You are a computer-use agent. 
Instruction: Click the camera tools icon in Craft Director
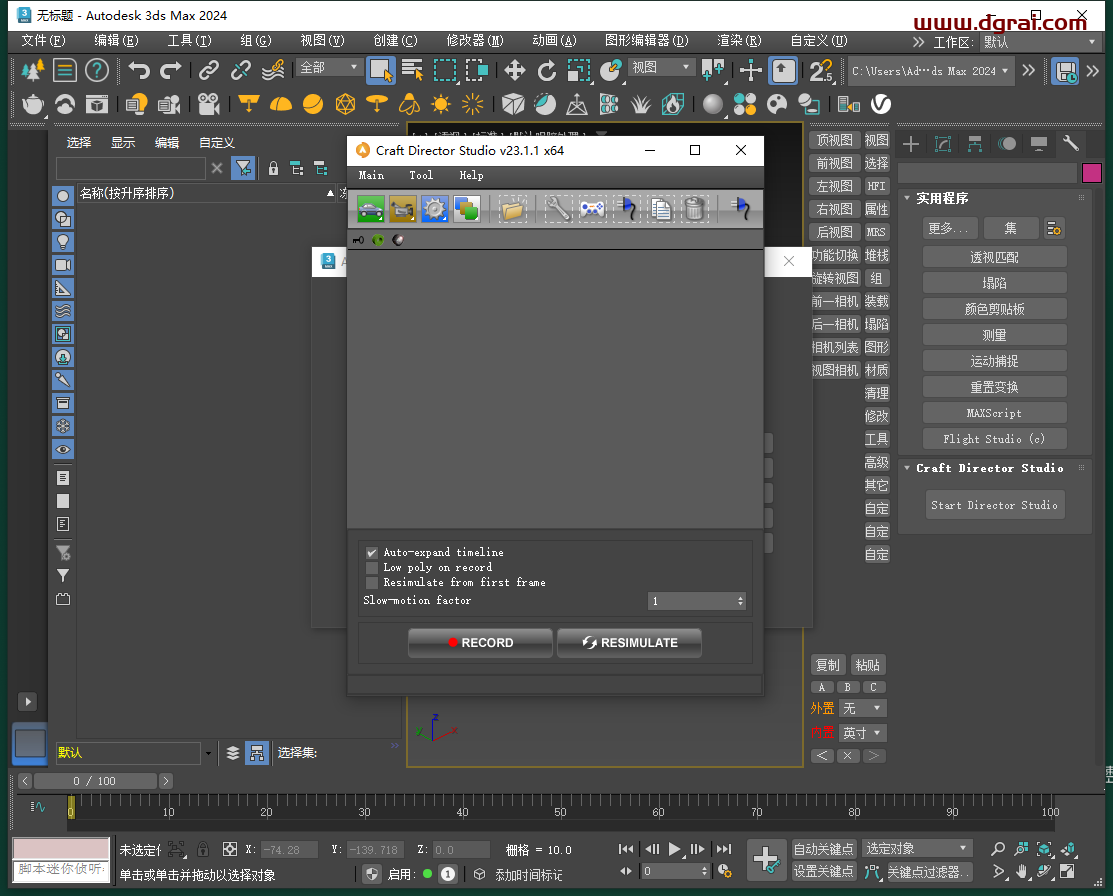pos(402,209)
